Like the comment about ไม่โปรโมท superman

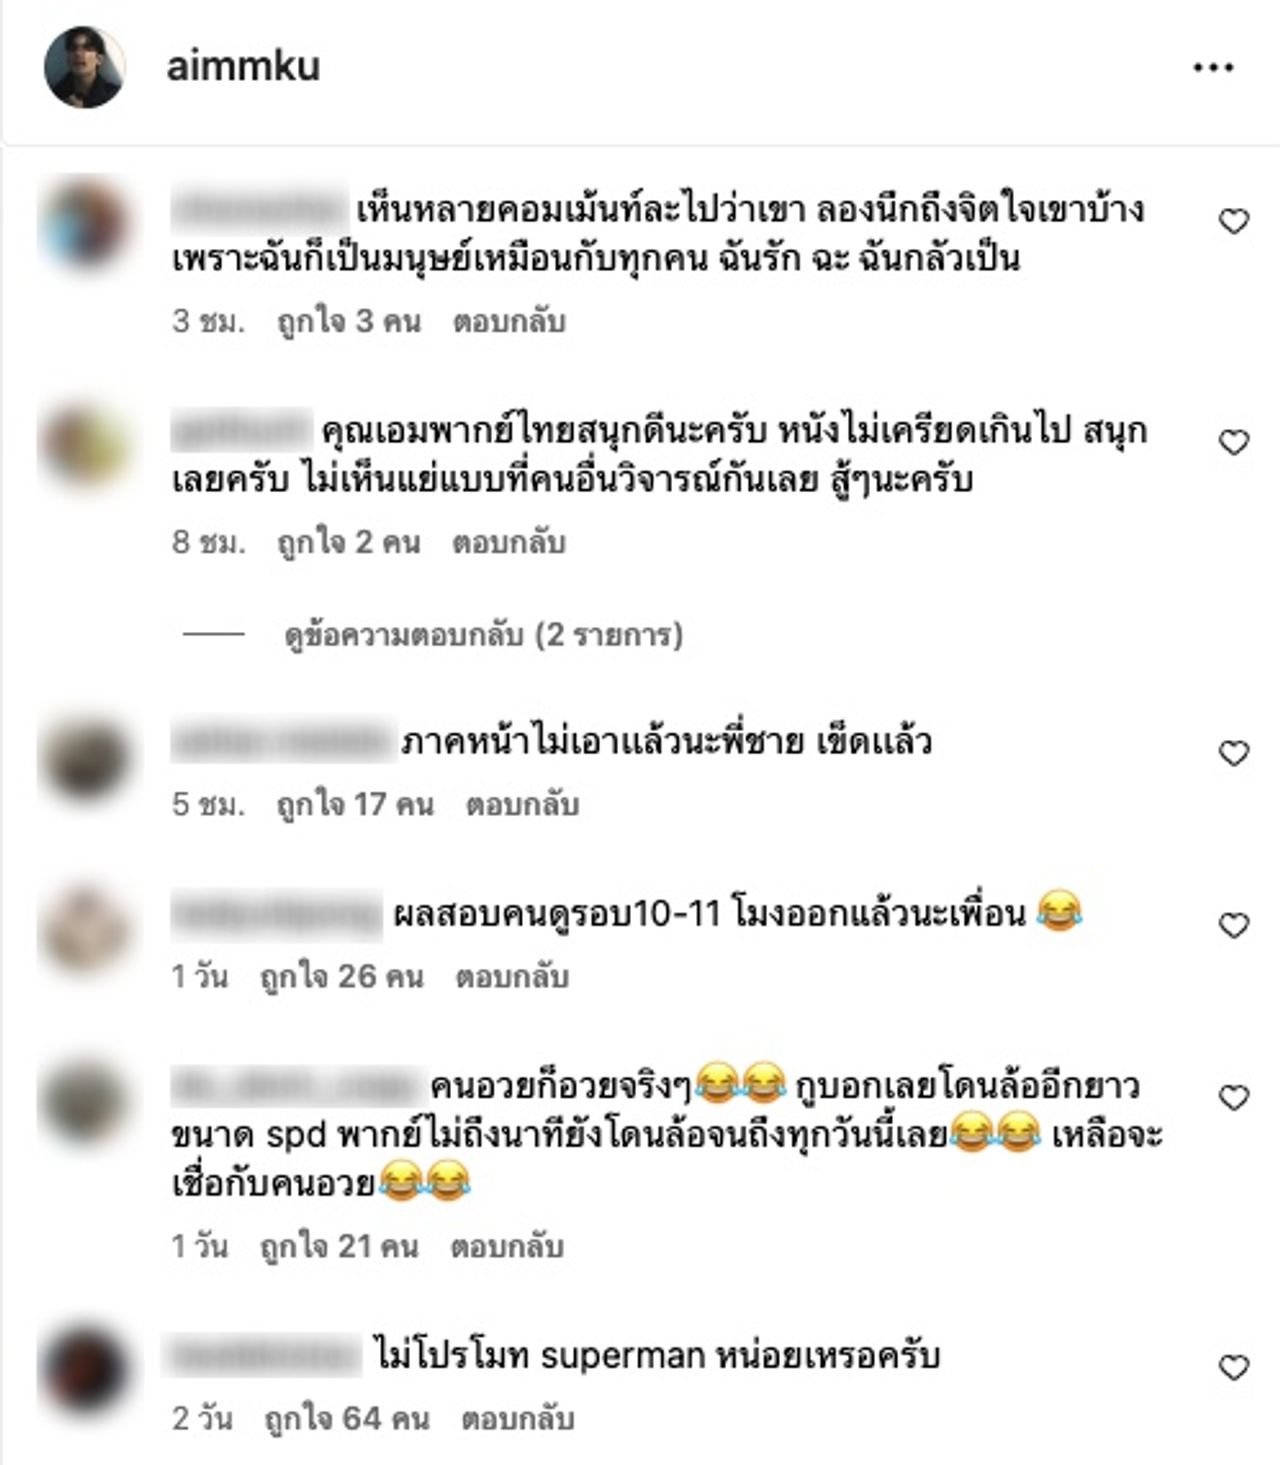coord(1234,1367)
